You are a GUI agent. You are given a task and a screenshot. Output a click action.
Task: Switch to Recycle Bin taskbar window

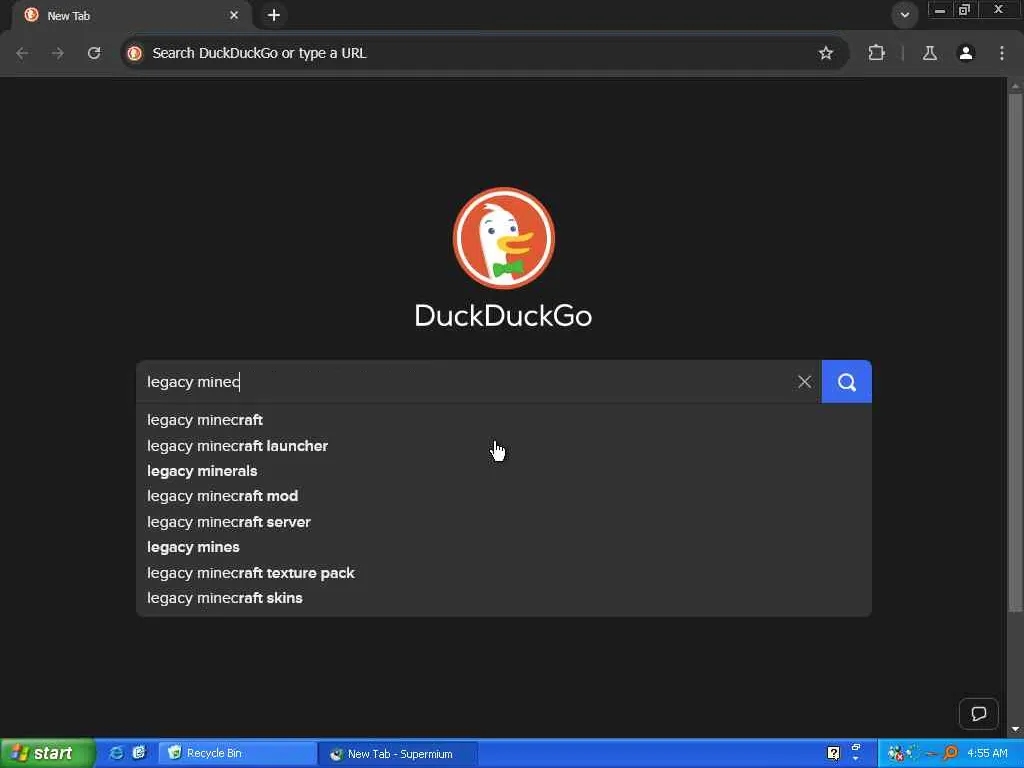coord(238,753)
